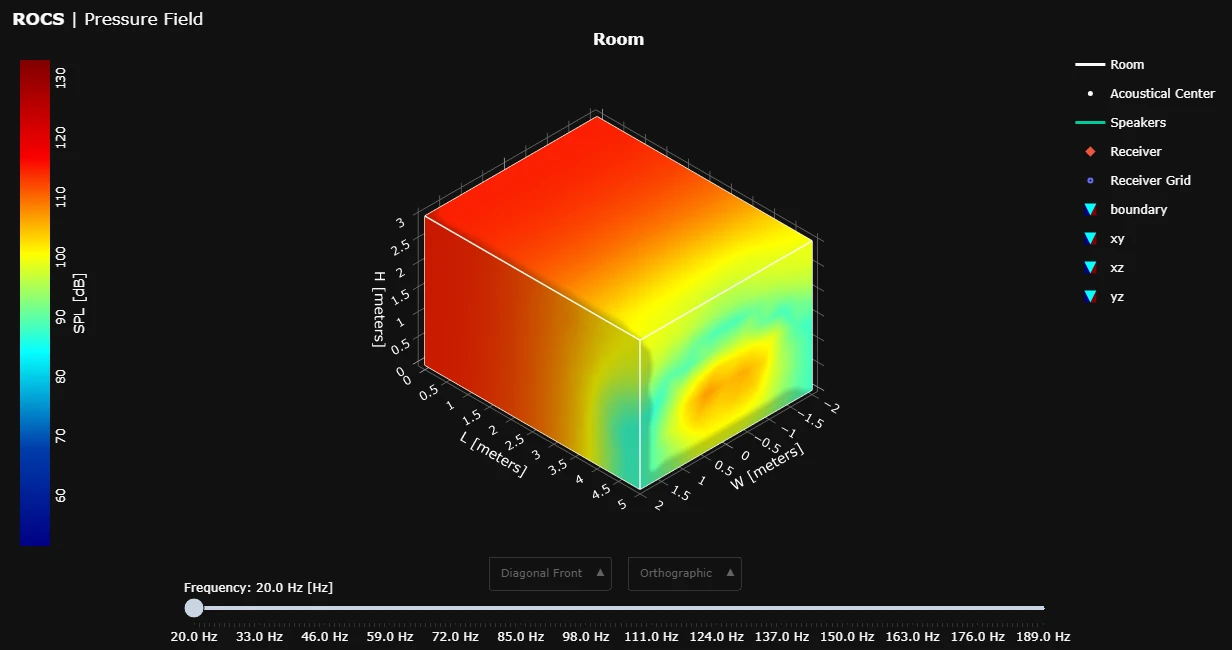Toggle visibility of Receiver Grid label
This screenshot has width=1232, height=650.
point(1150,181)
